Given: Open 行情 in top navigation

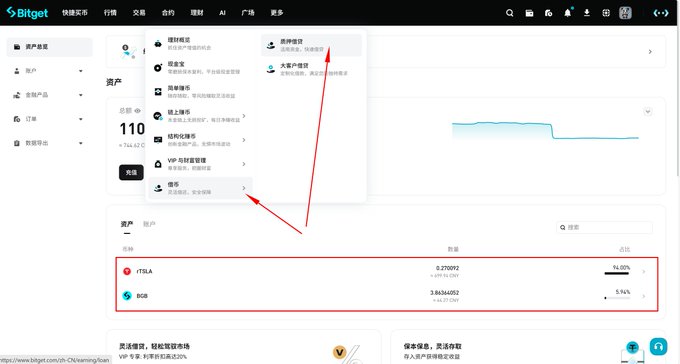Looking at the screenshot, I should (110, 13).
